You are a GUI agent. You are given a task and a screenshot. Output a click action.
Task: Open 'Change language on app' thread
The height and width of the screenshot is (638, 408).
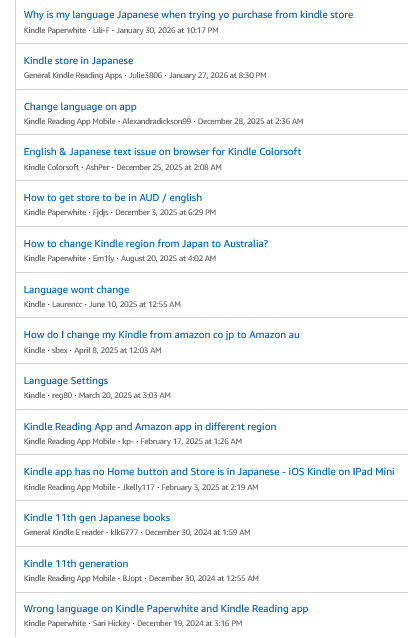coord(80,107)
